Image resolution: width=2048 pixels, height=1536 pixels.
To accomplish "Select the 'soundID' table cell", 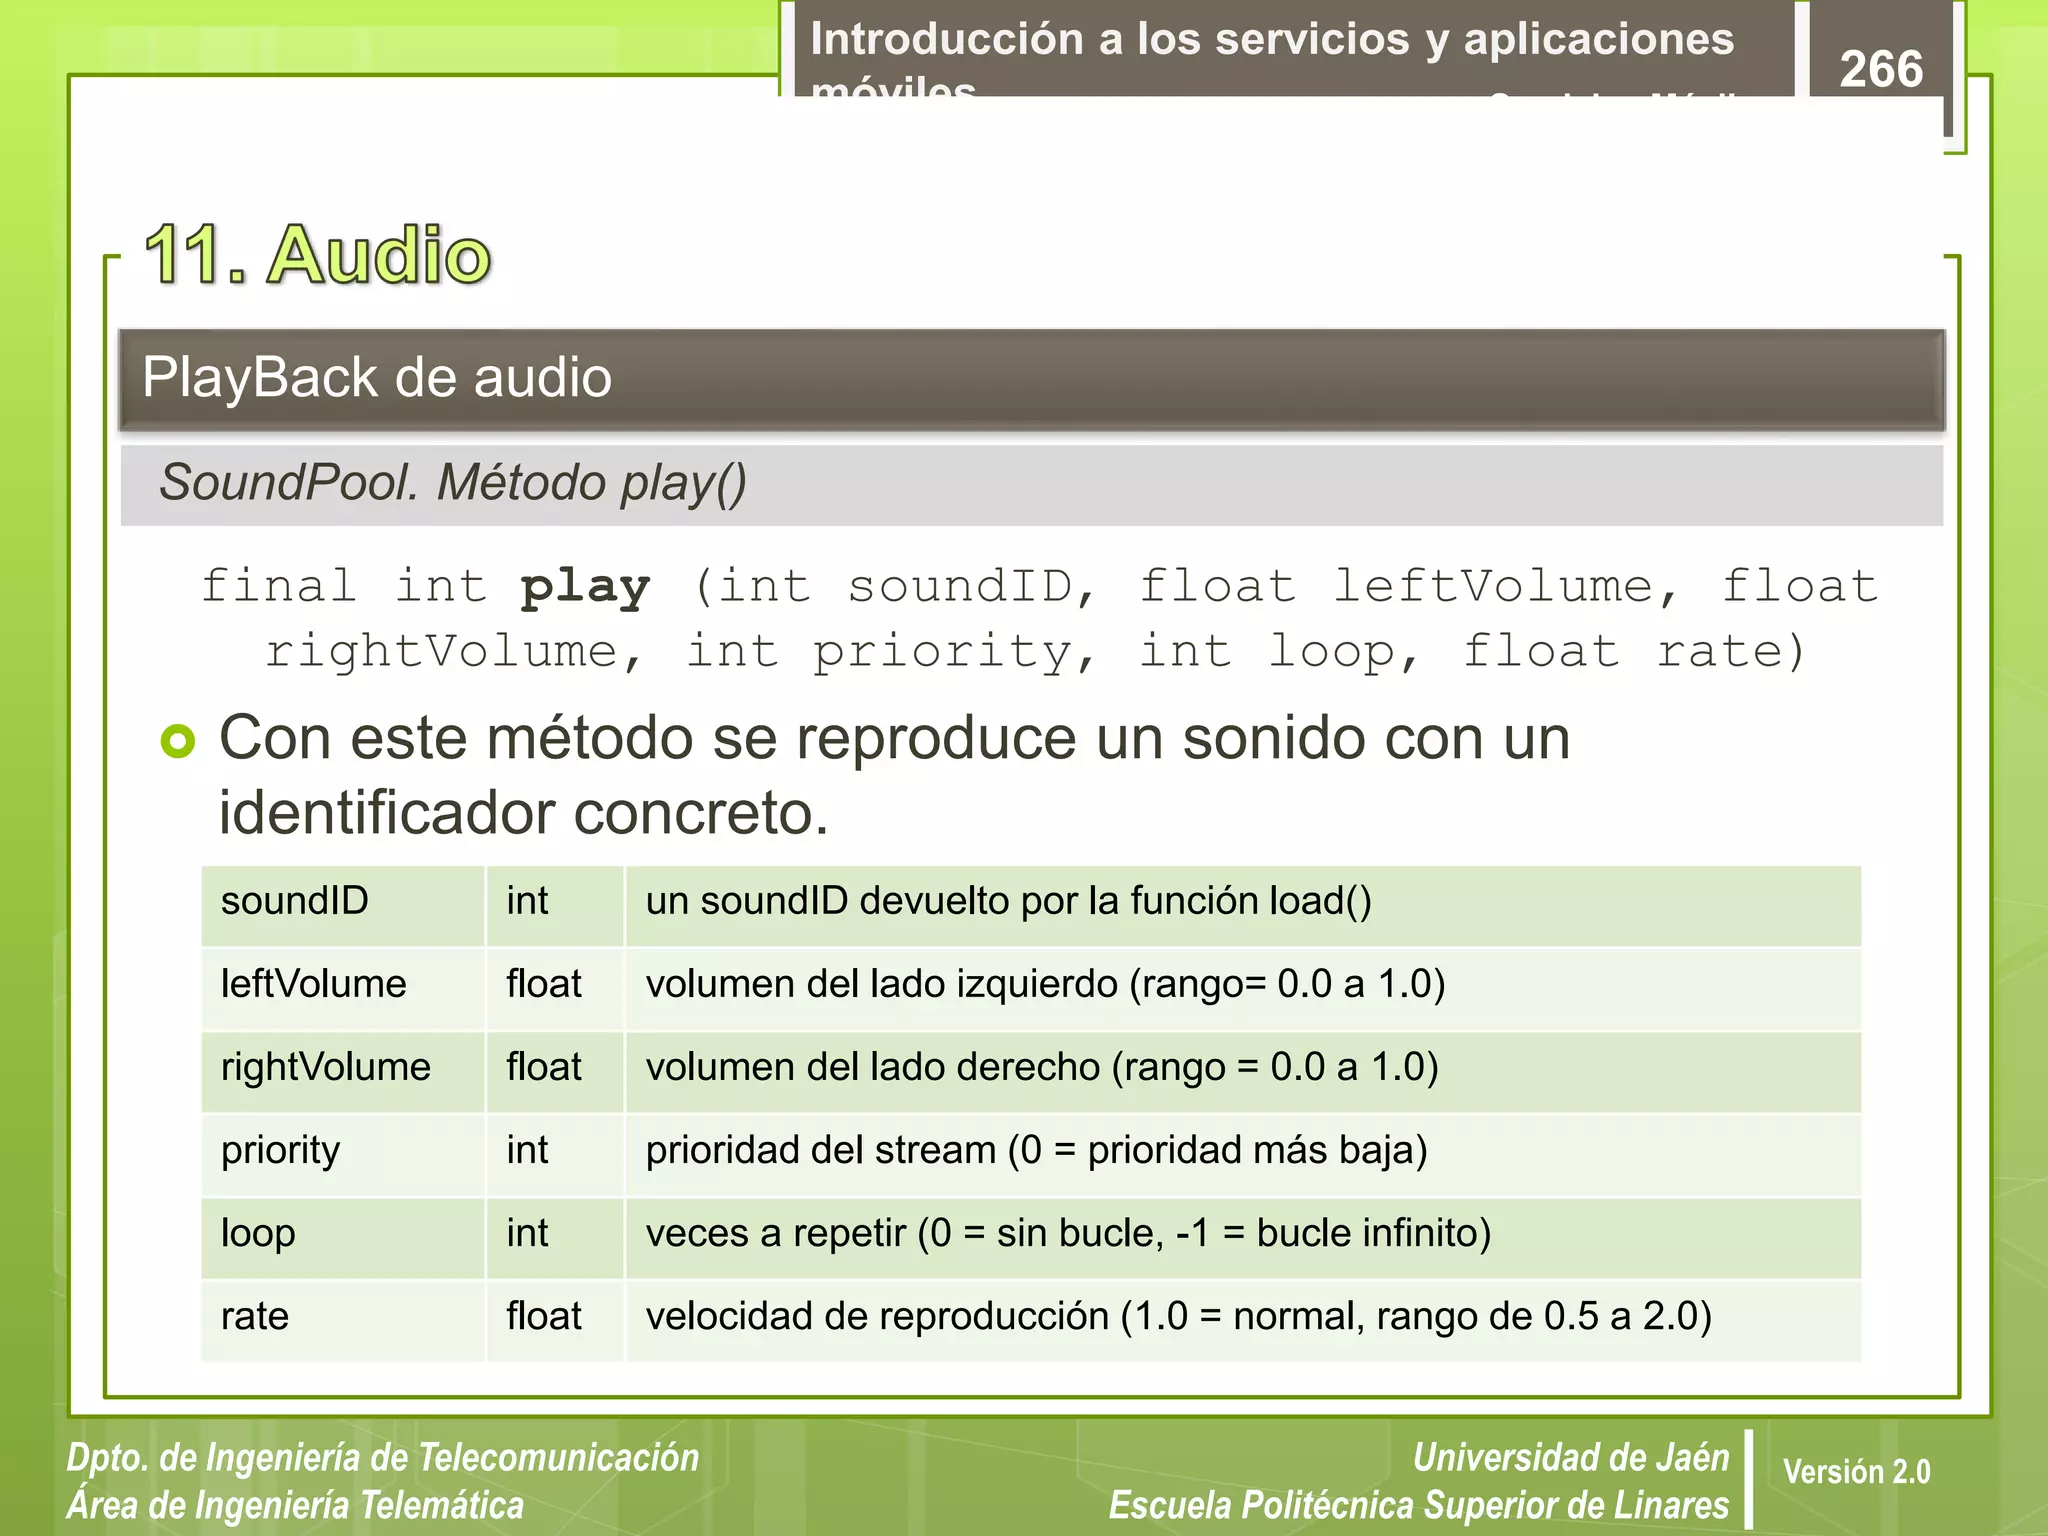I will [343, 905].
